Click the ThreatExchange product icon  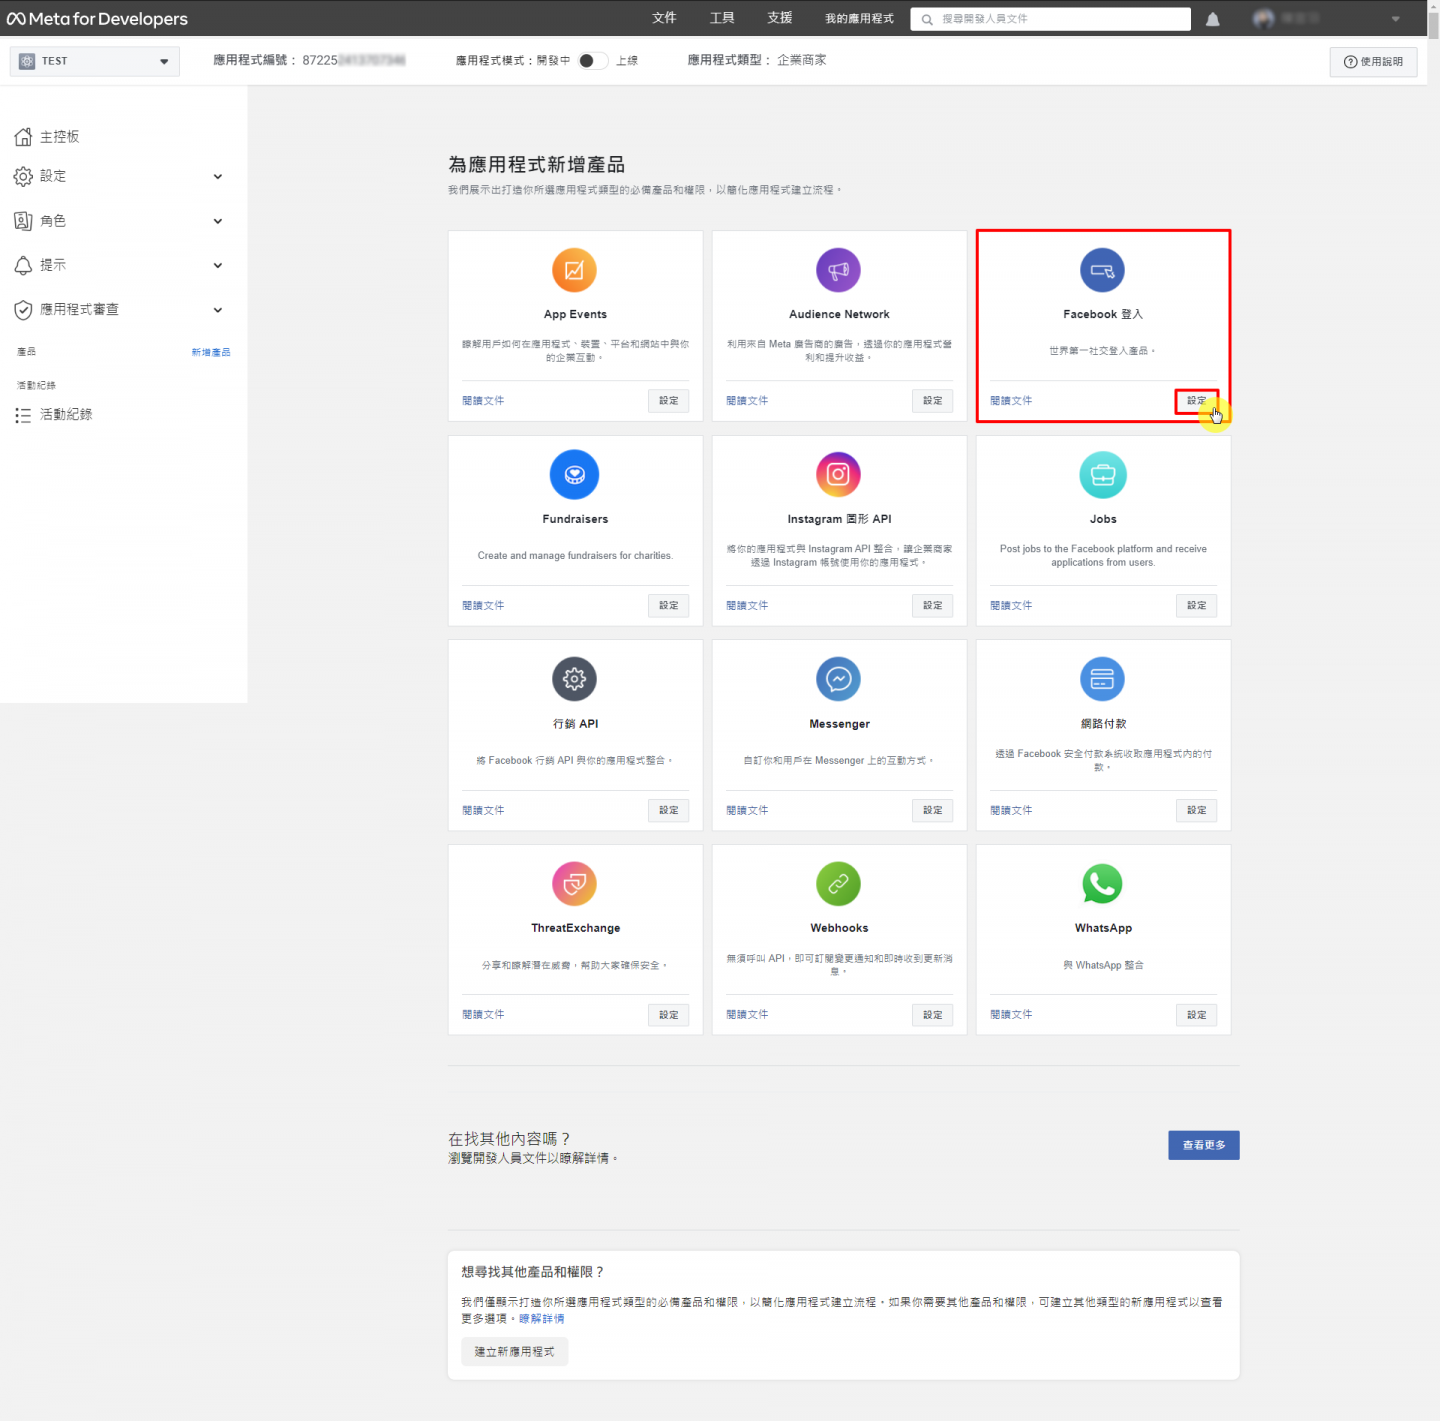[x=574, y=884]
